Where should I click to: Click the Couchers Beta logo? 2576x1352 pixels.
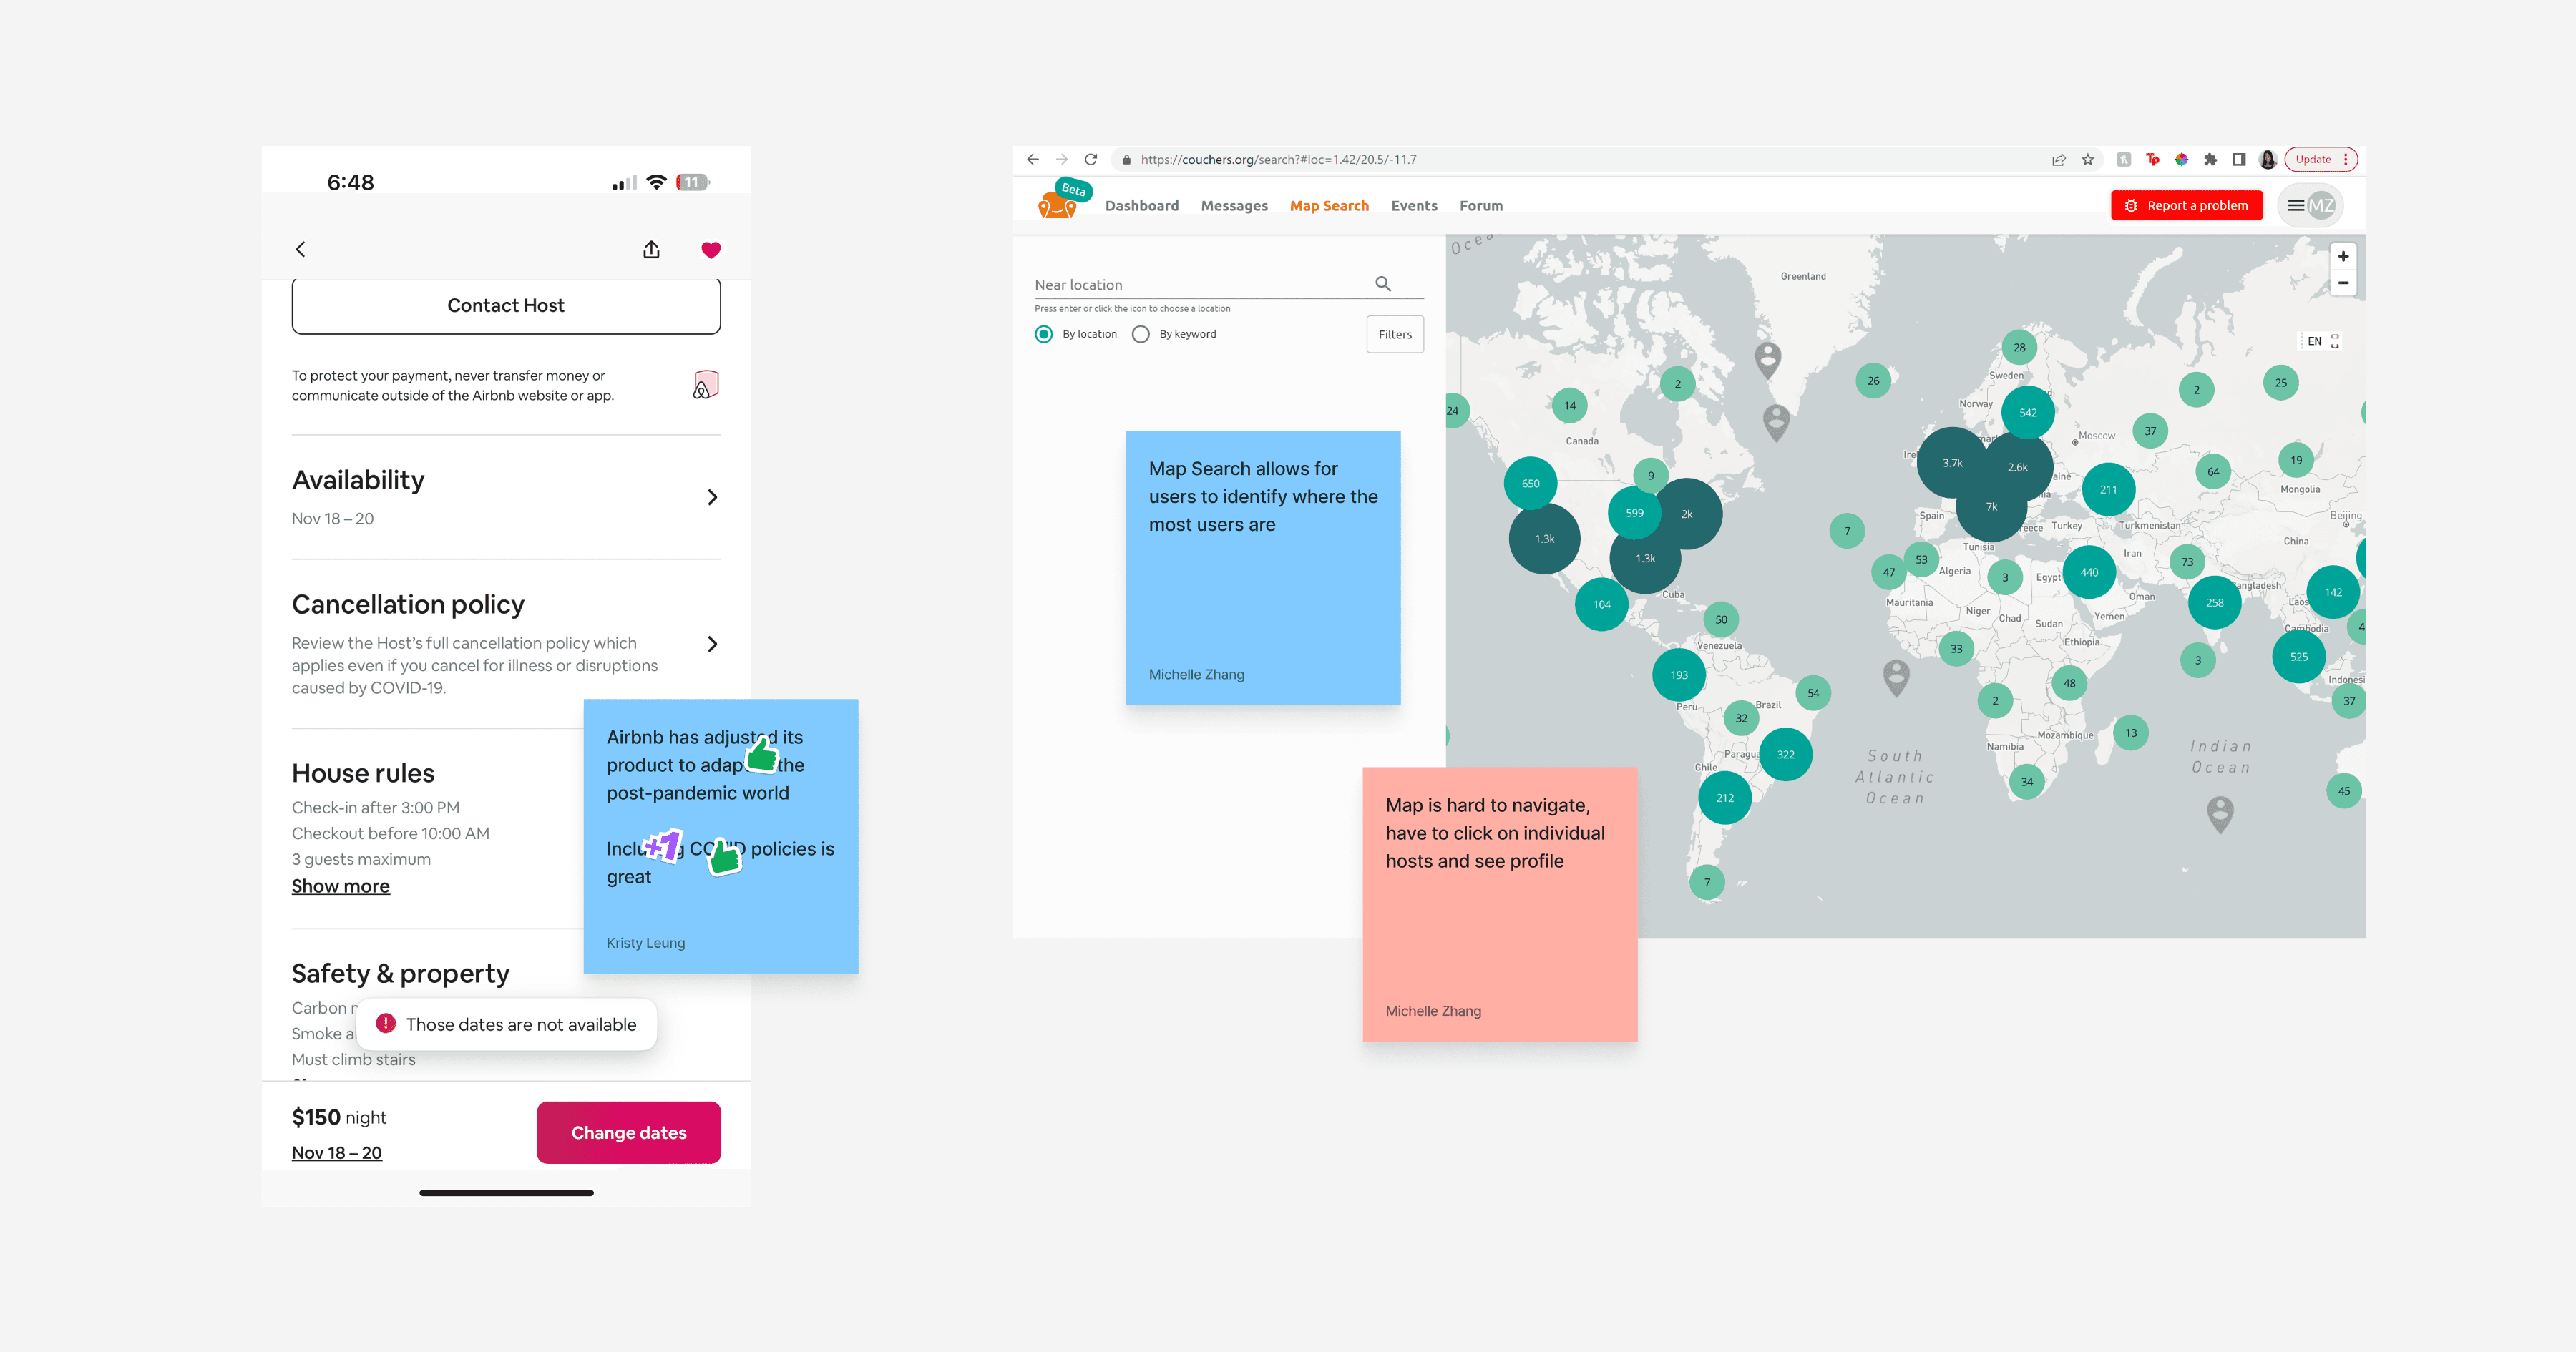pyautogui.click(x=1064, y=199)
